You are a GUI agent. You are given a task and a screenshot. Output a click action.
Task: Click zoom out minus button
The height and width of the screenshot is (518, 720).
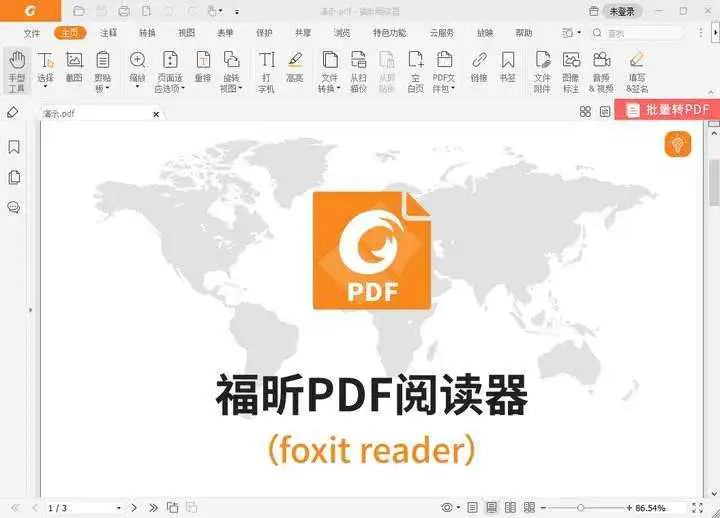(x=543, y=508)
